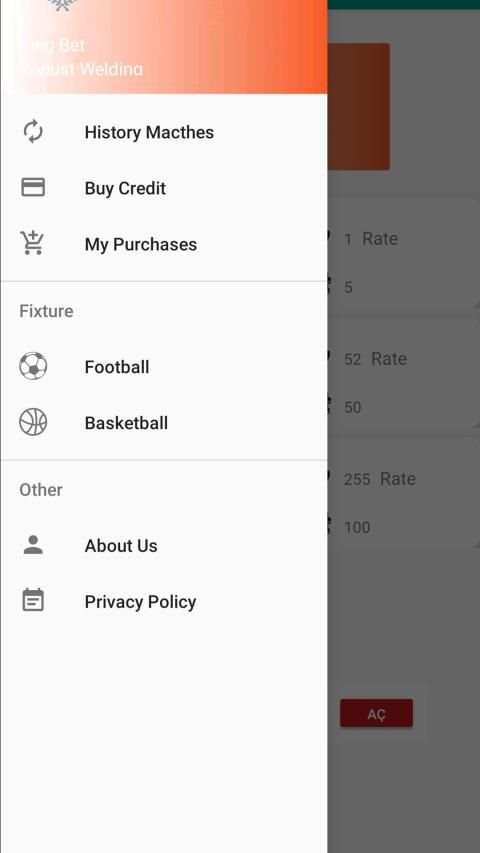Select the 1 Rate credit card

[x=403, y=257]
